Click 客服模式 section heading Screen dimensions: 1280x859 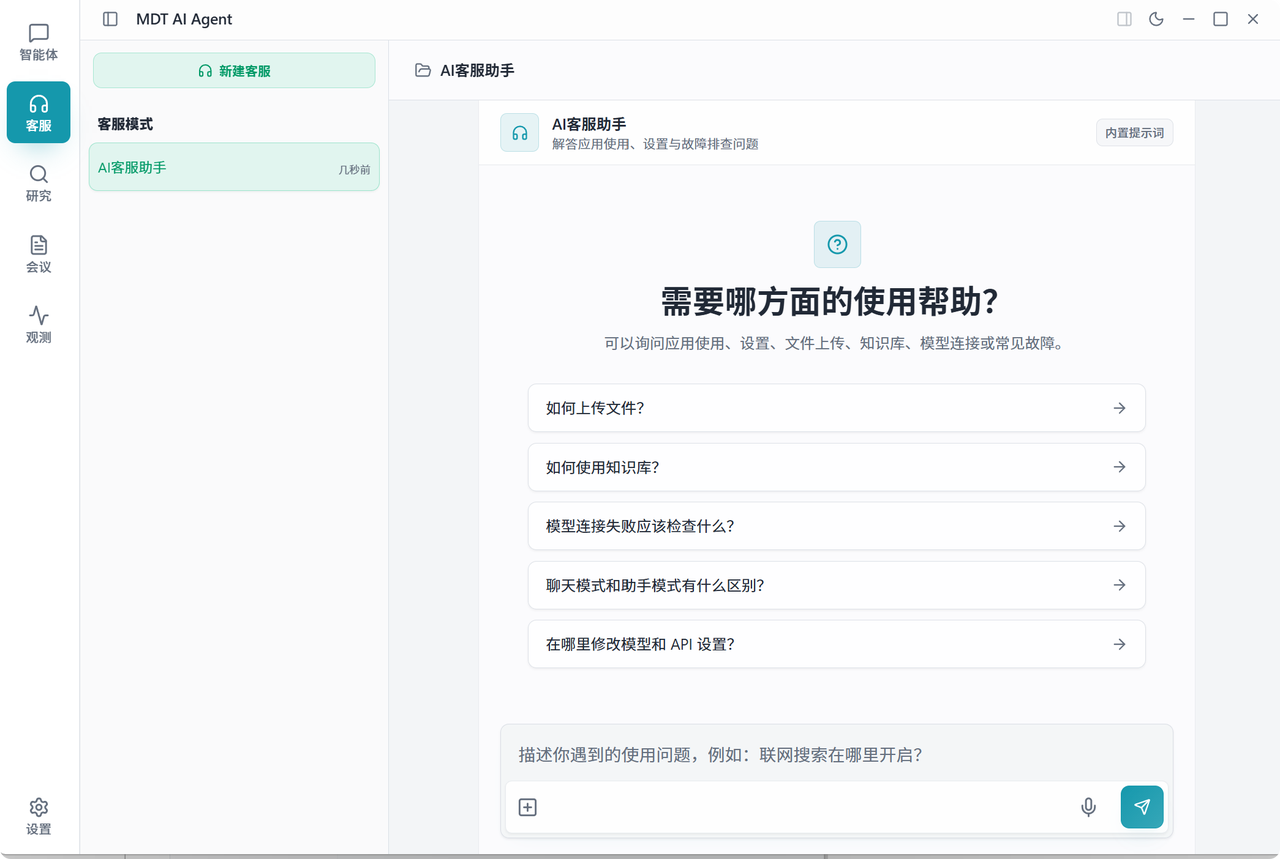pos(125,124)
